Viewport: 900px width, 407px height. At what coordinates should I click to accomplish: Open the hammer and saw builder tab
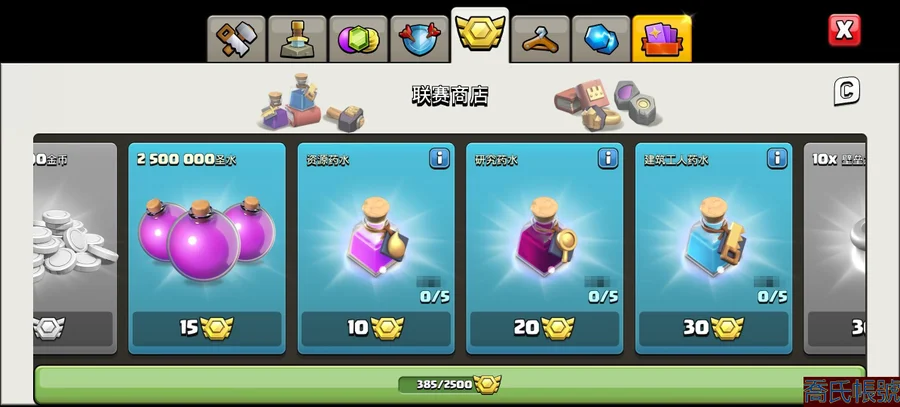click(x=236, y=38)
